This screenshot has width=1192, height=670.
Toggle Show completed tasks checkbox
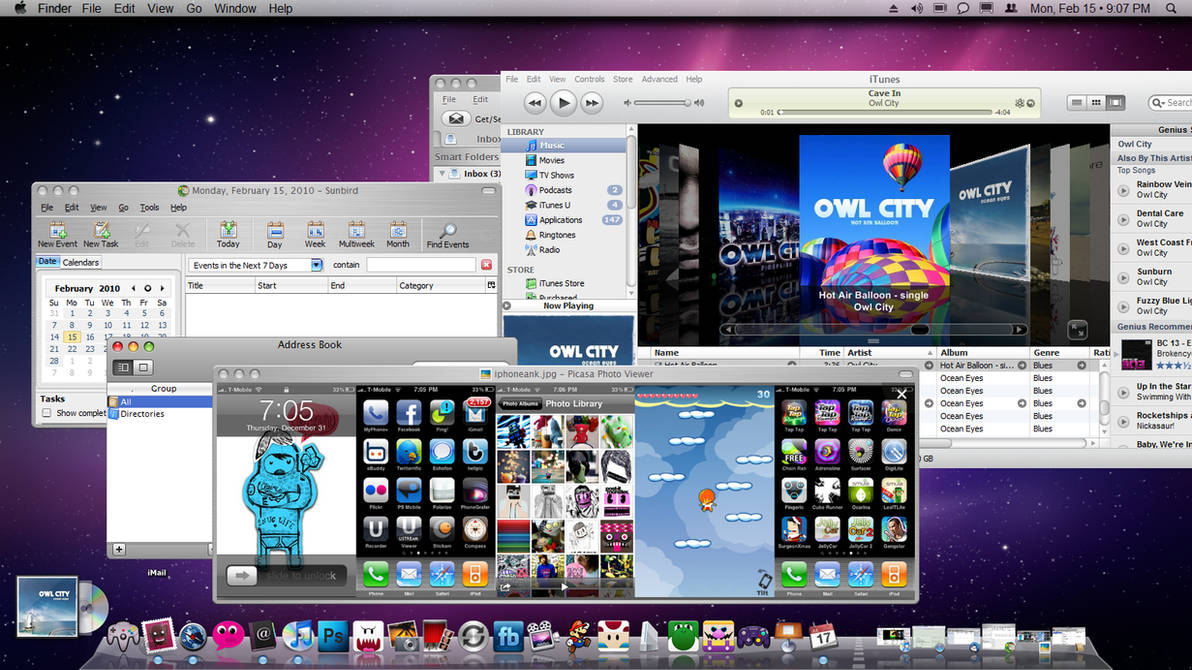[47, 413]
